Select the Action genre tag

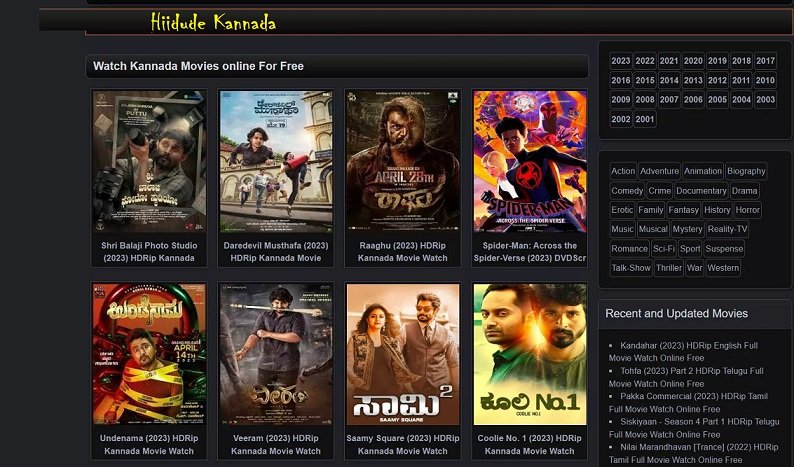coord(623,171)
